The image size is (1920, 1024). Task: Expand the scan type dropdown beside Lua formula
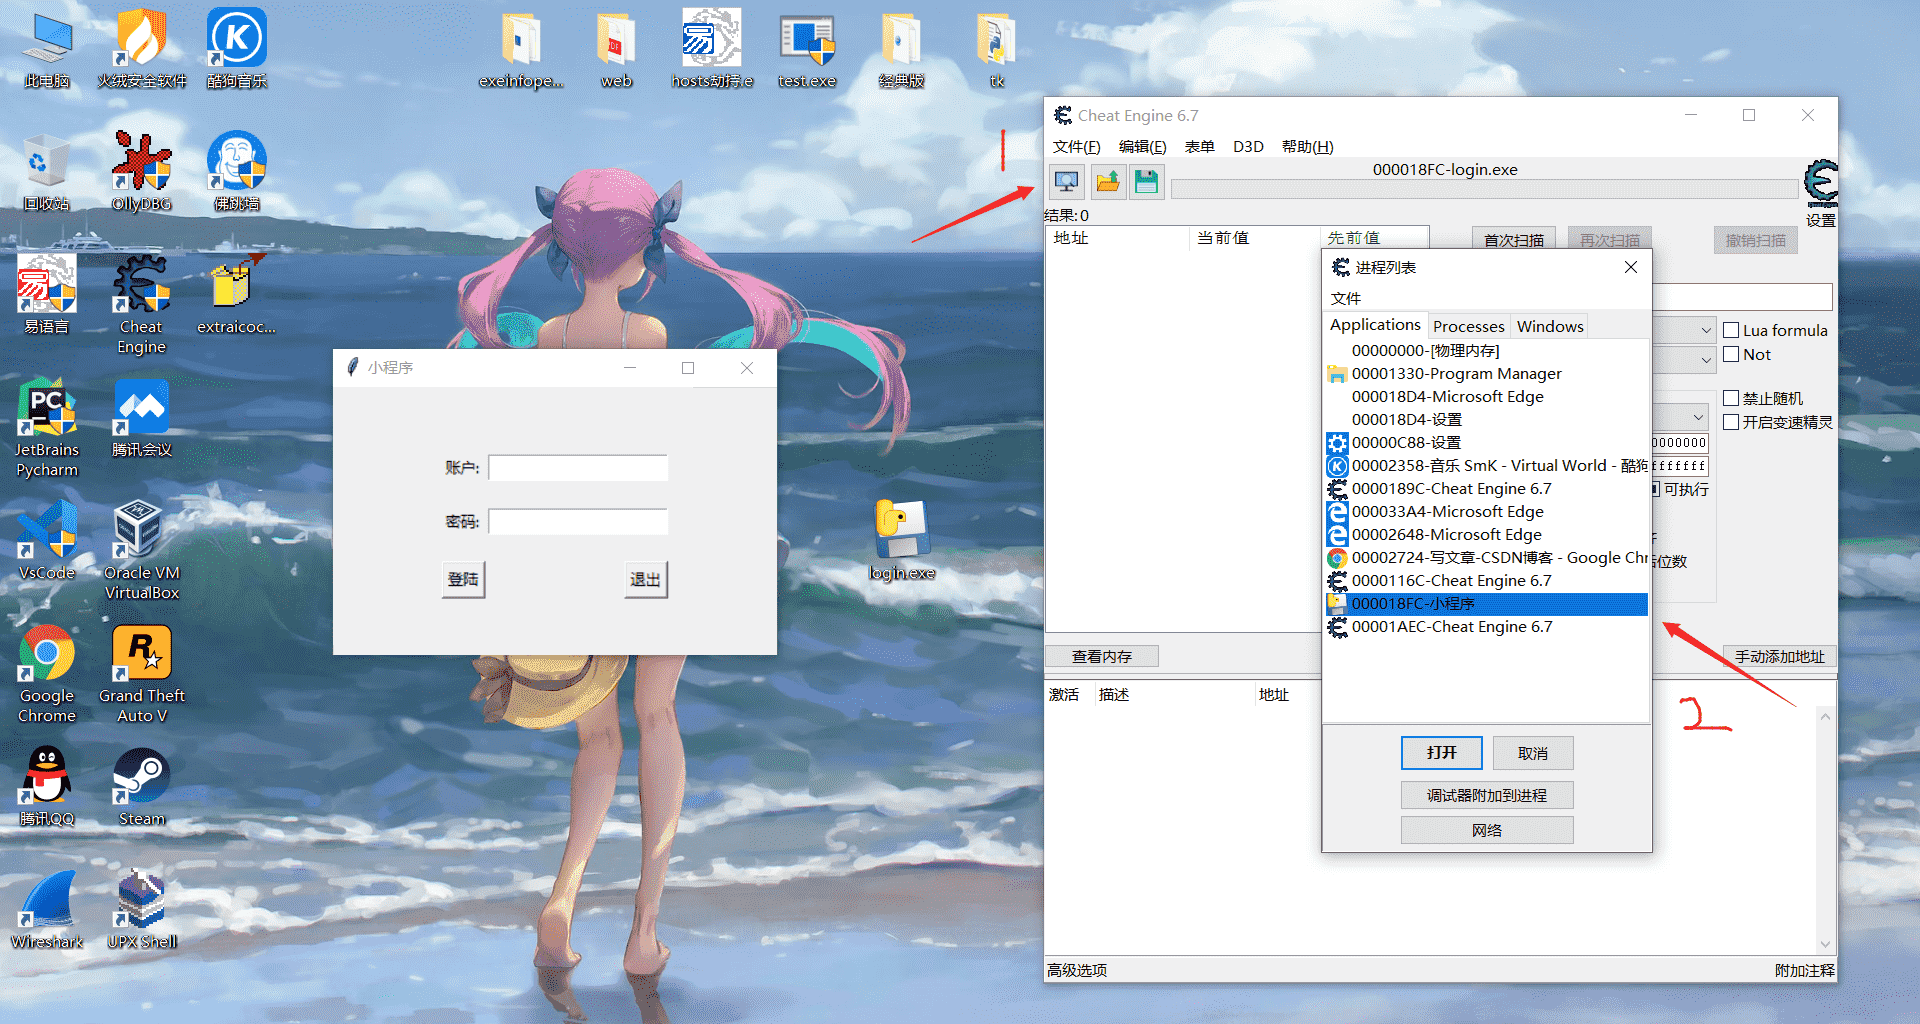tap(1706, 330)
